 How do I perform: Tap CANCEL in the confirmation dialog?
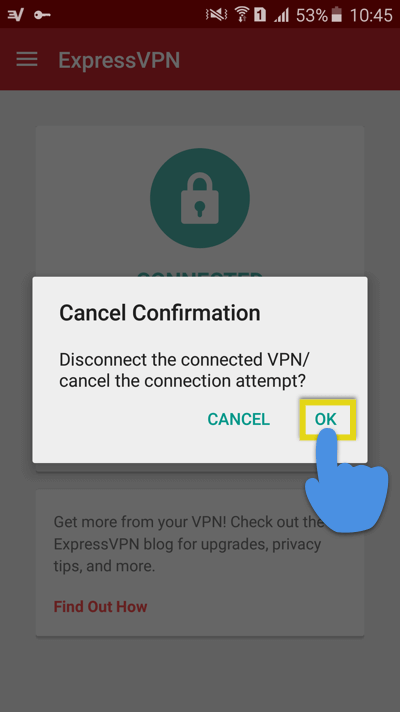[238, 419]
